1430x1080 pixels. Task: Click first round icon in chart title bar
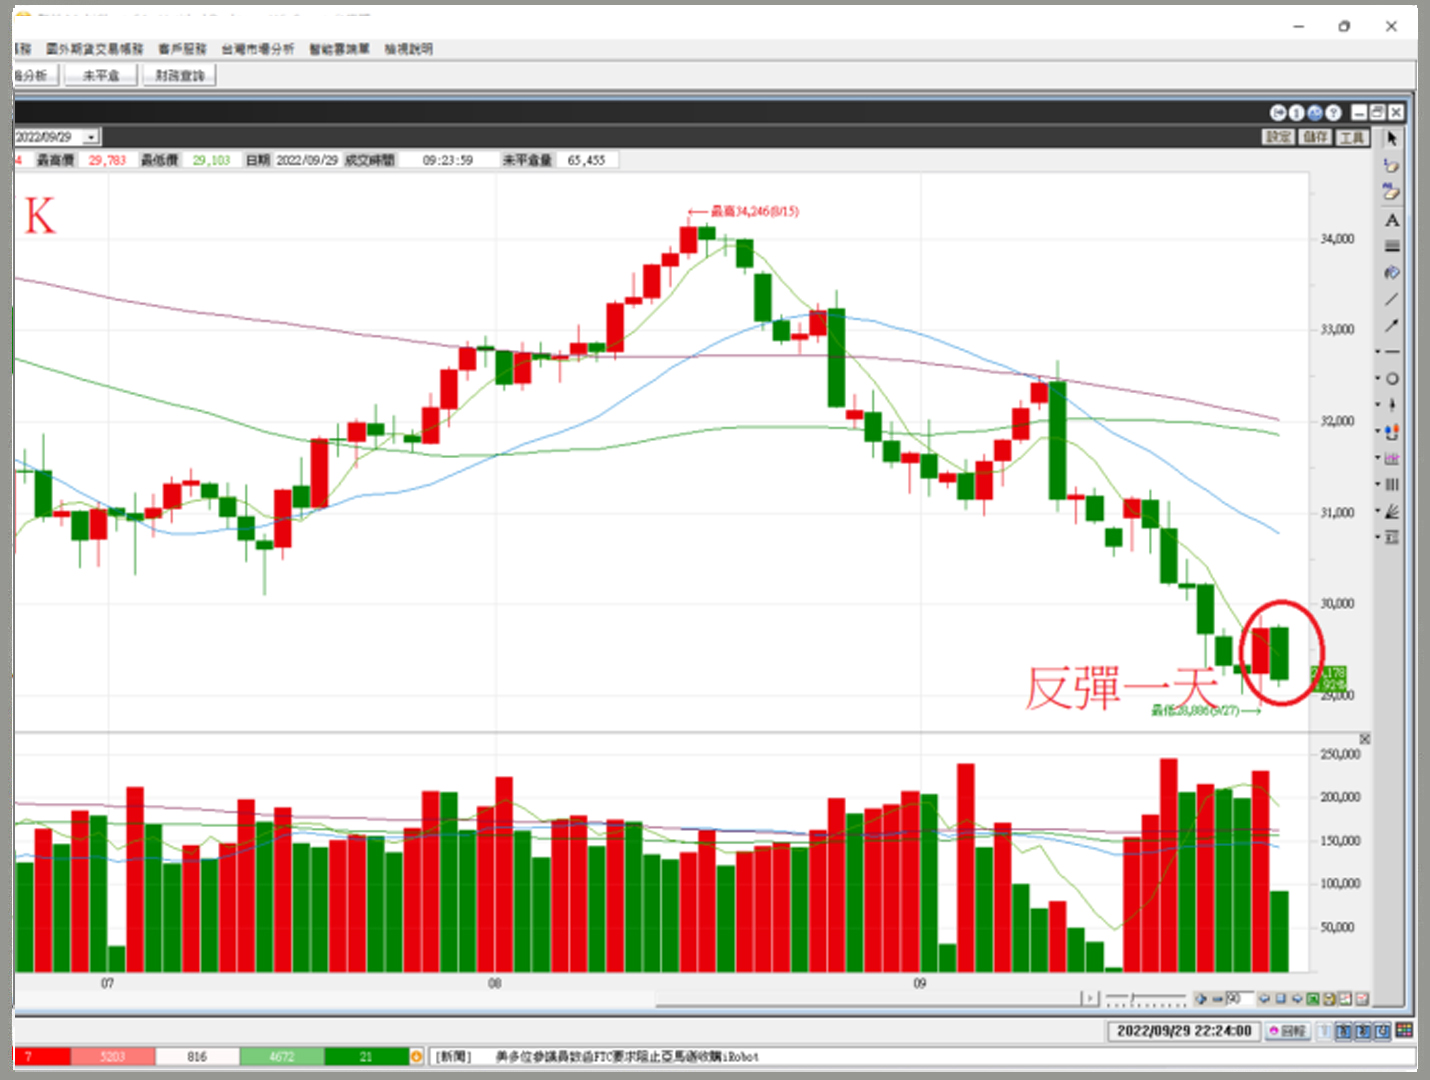coord(1278,112)
